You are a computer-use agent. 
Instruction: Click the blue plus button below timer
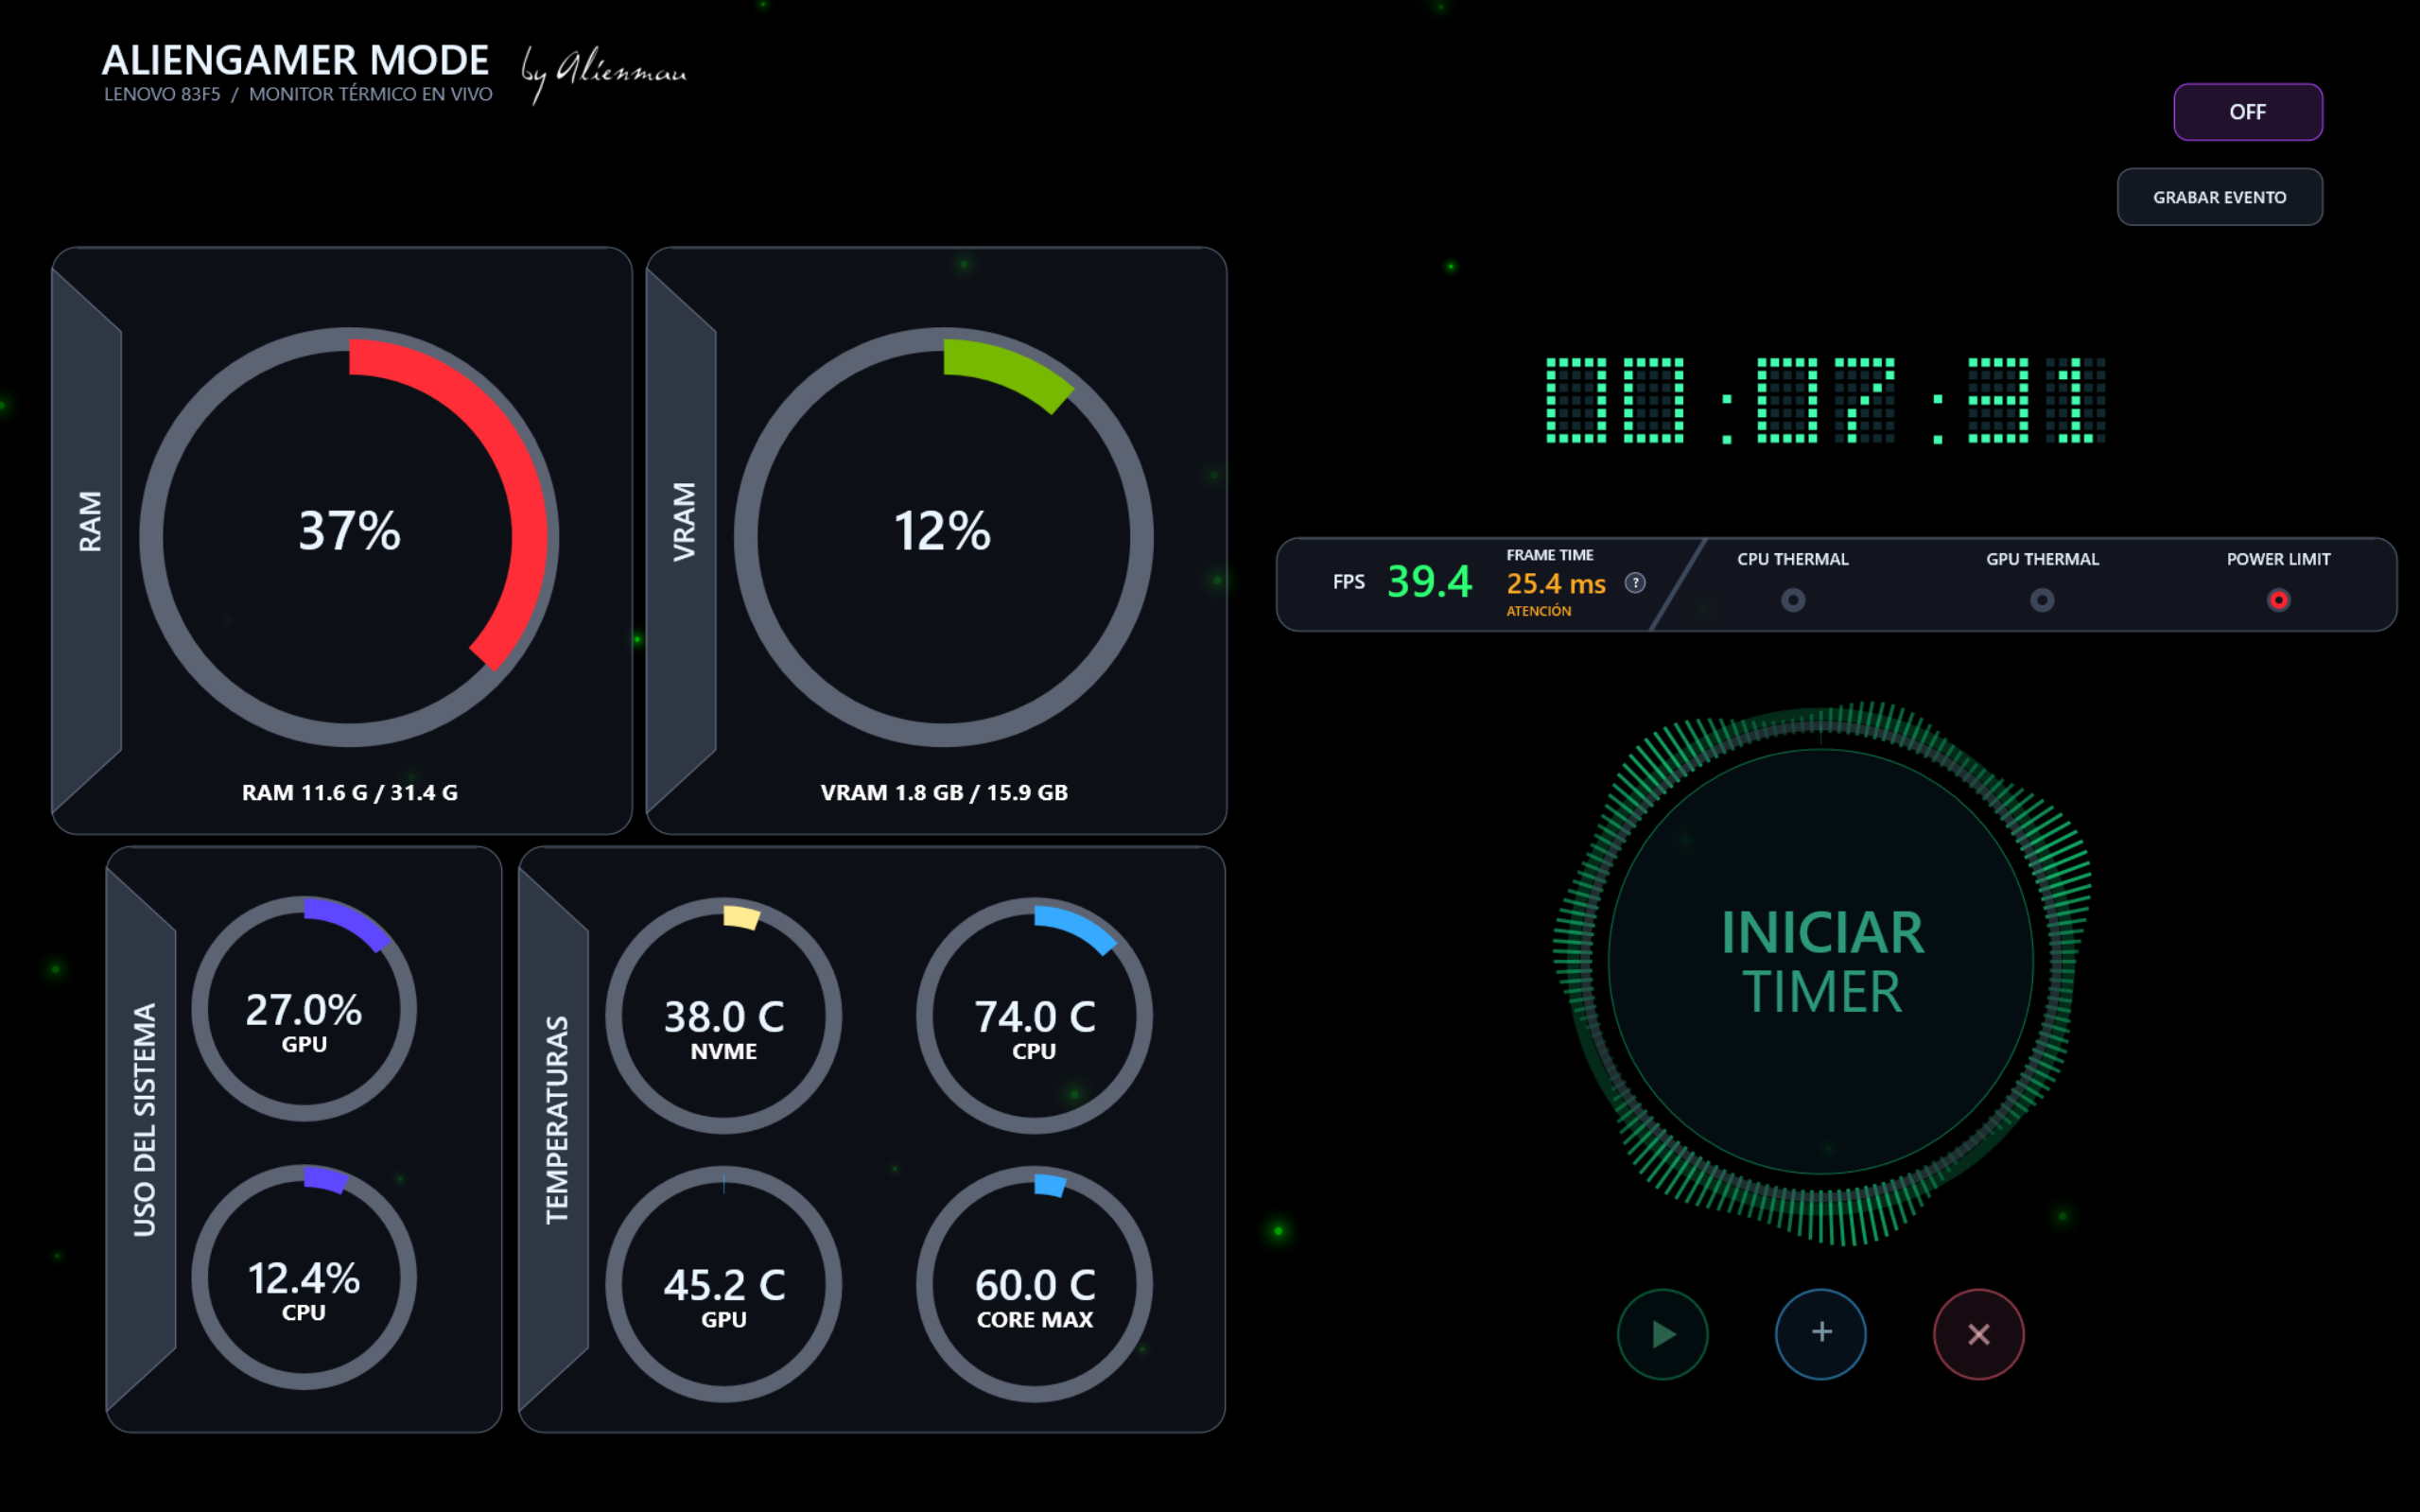(1820, 1334)
